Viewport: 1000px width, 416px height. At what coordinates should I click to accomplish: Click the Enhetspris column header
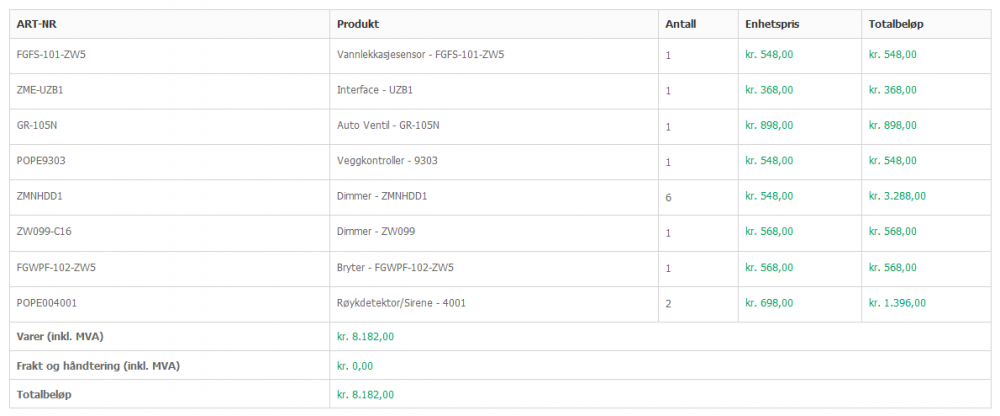pyautogui.click(x=772, y=24)
